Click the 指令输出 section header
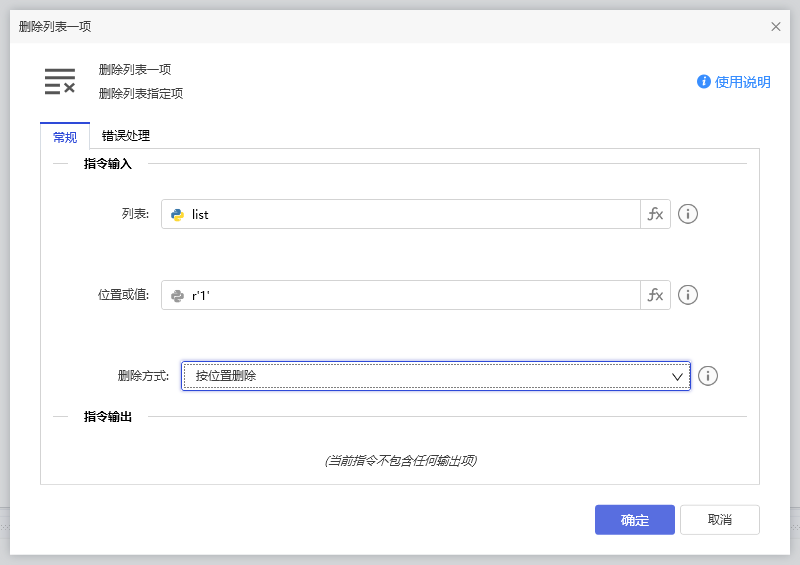 pyautogui.click(x=107, y=416)
